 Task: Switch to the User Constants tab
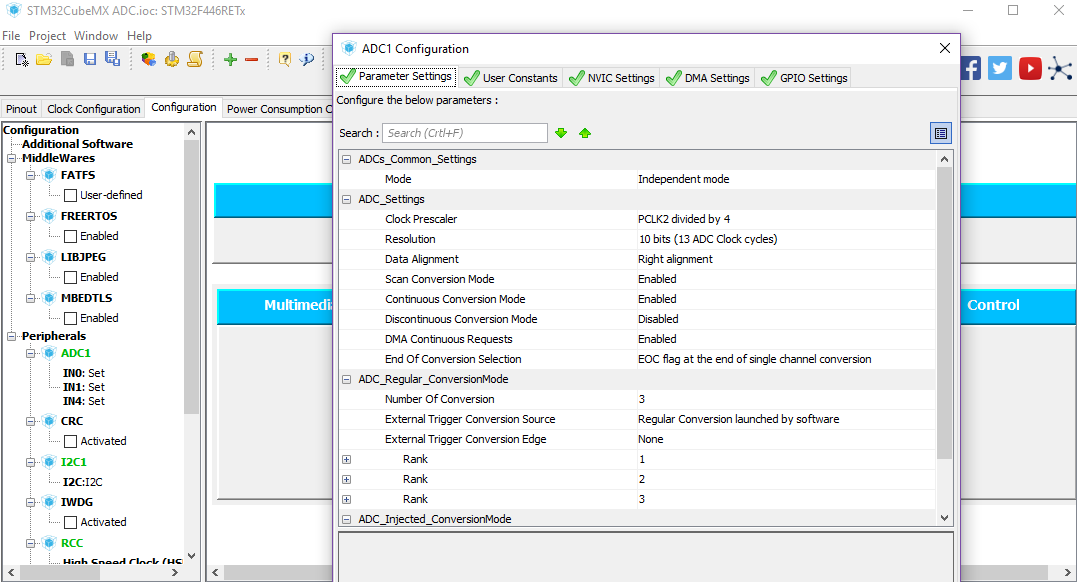[x=511, y=78]
